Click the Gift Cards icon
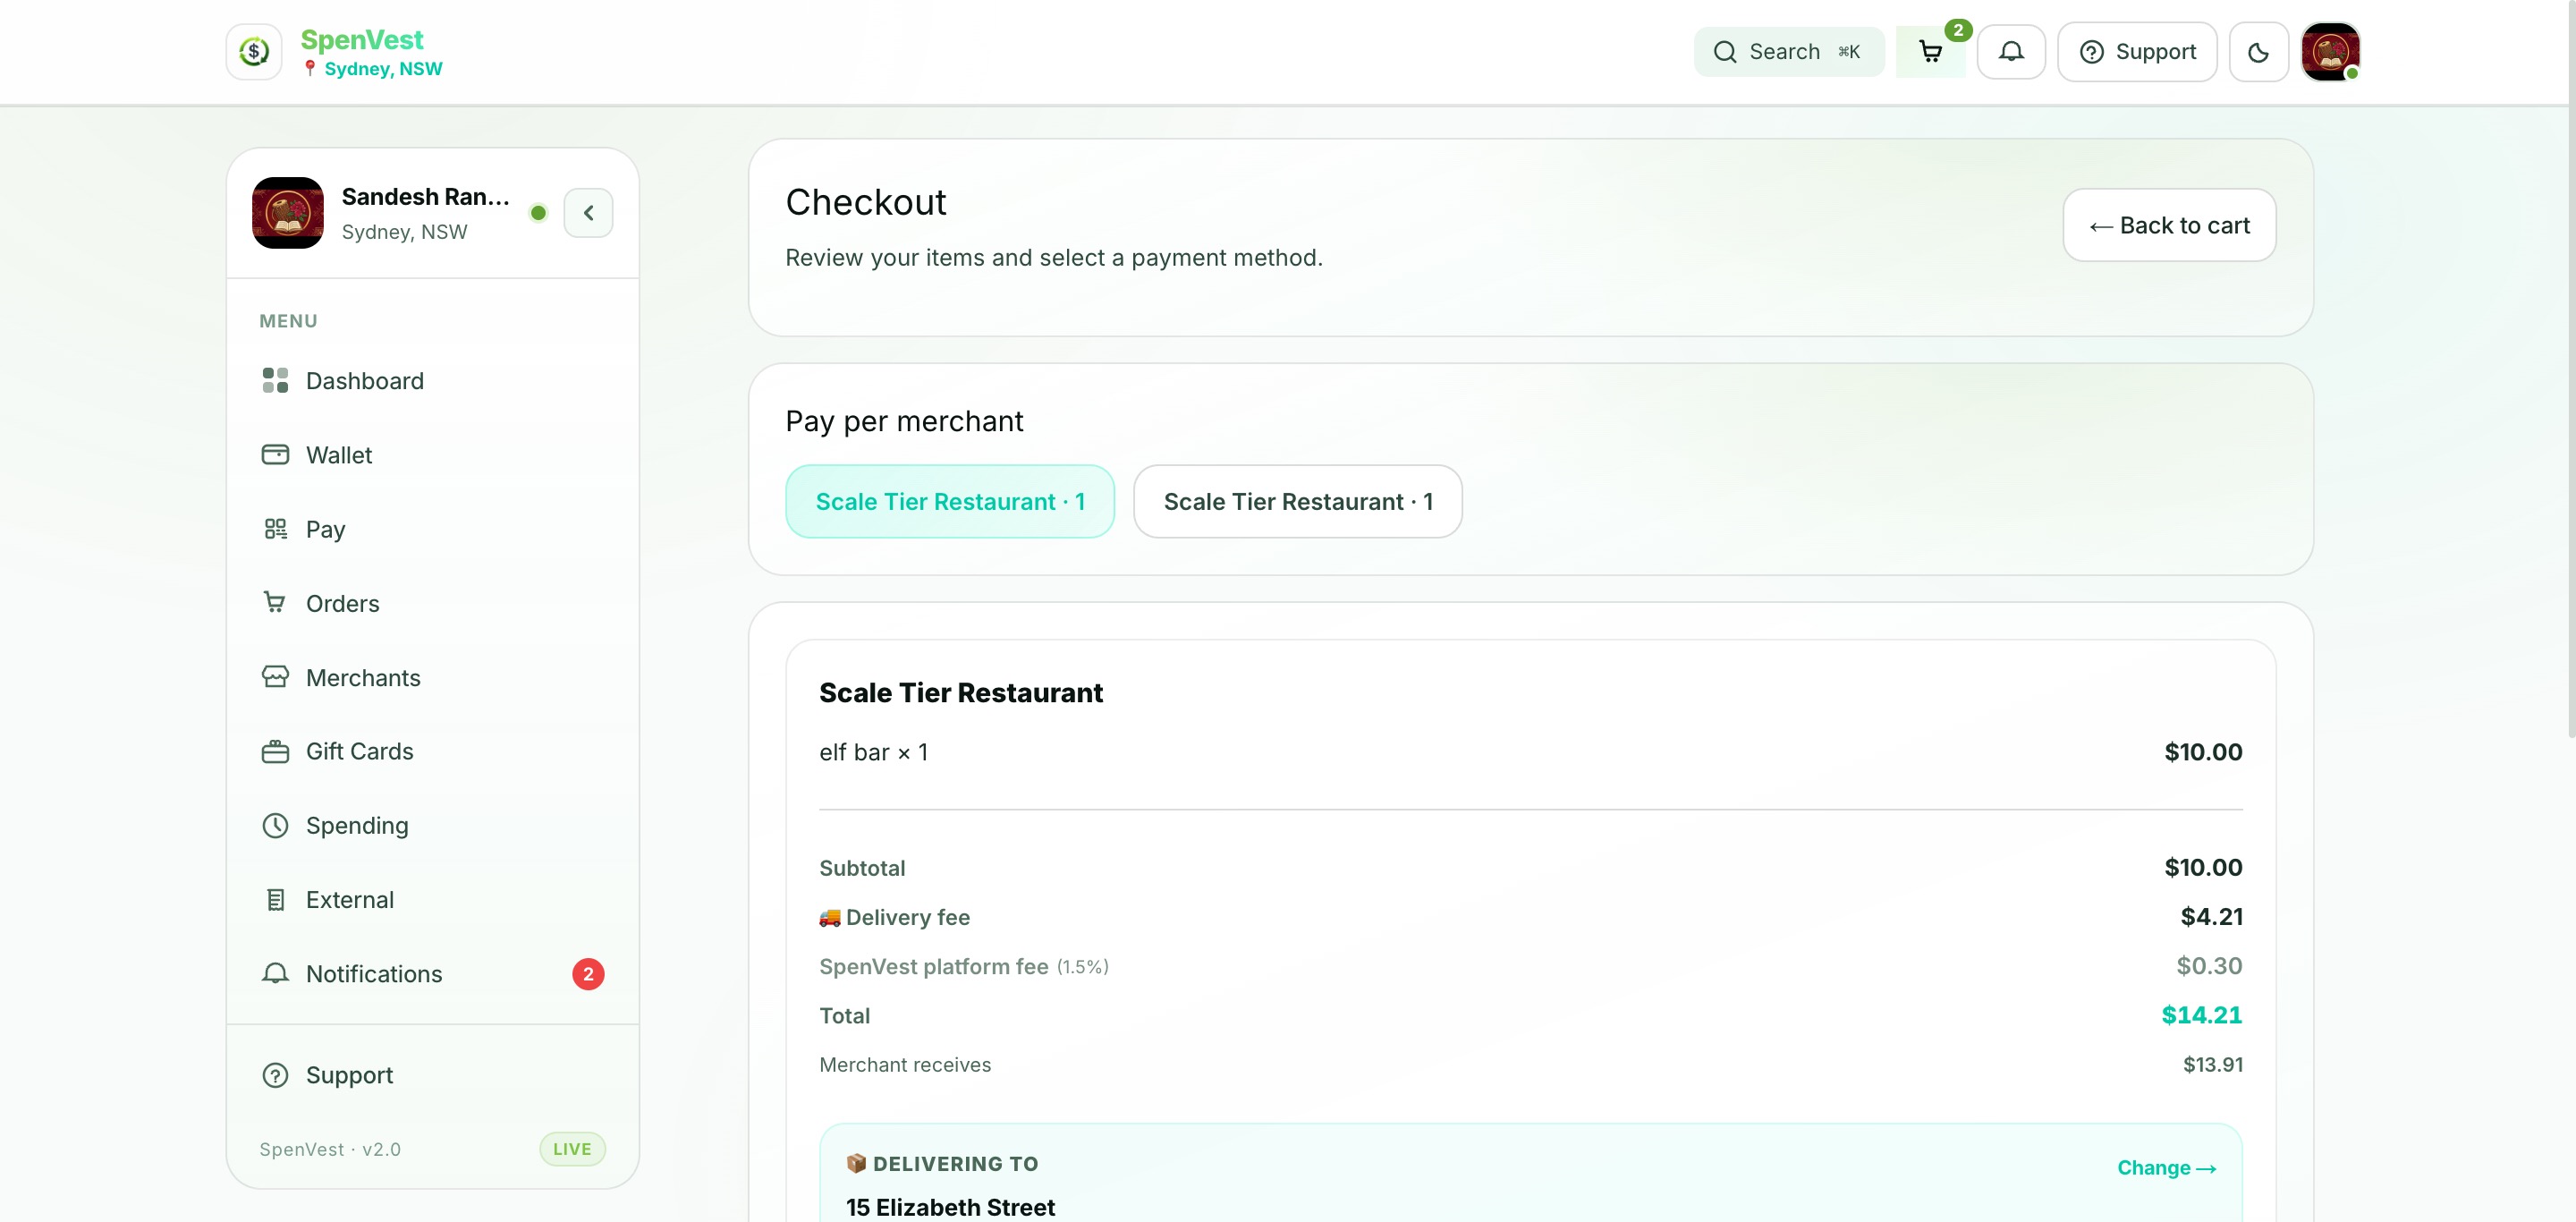Screen dimensions: 2576x1222 (275, 751)
